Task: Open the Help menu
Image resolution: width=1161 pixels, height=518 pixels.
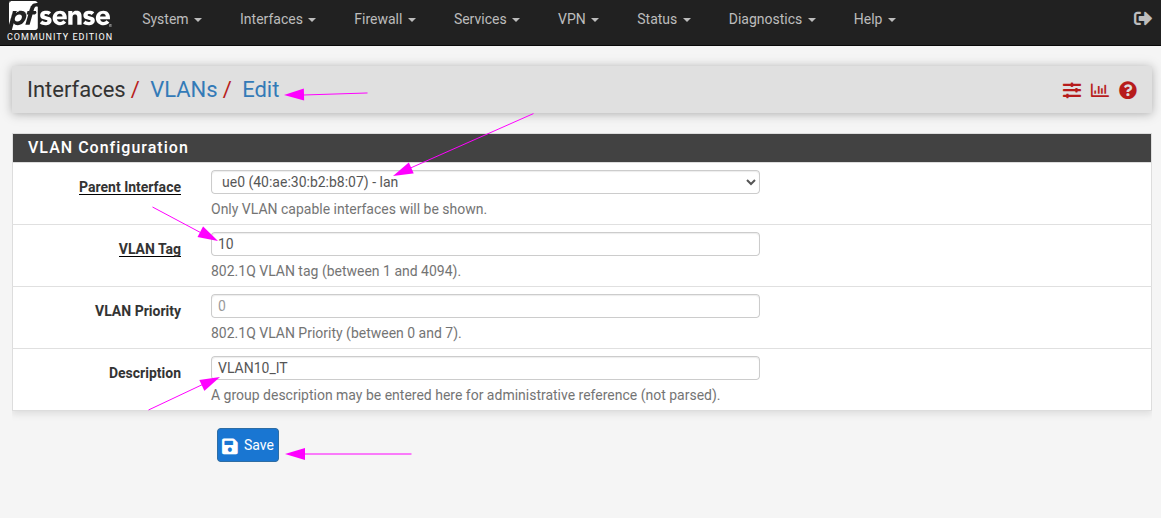Action: pos(874,19)
